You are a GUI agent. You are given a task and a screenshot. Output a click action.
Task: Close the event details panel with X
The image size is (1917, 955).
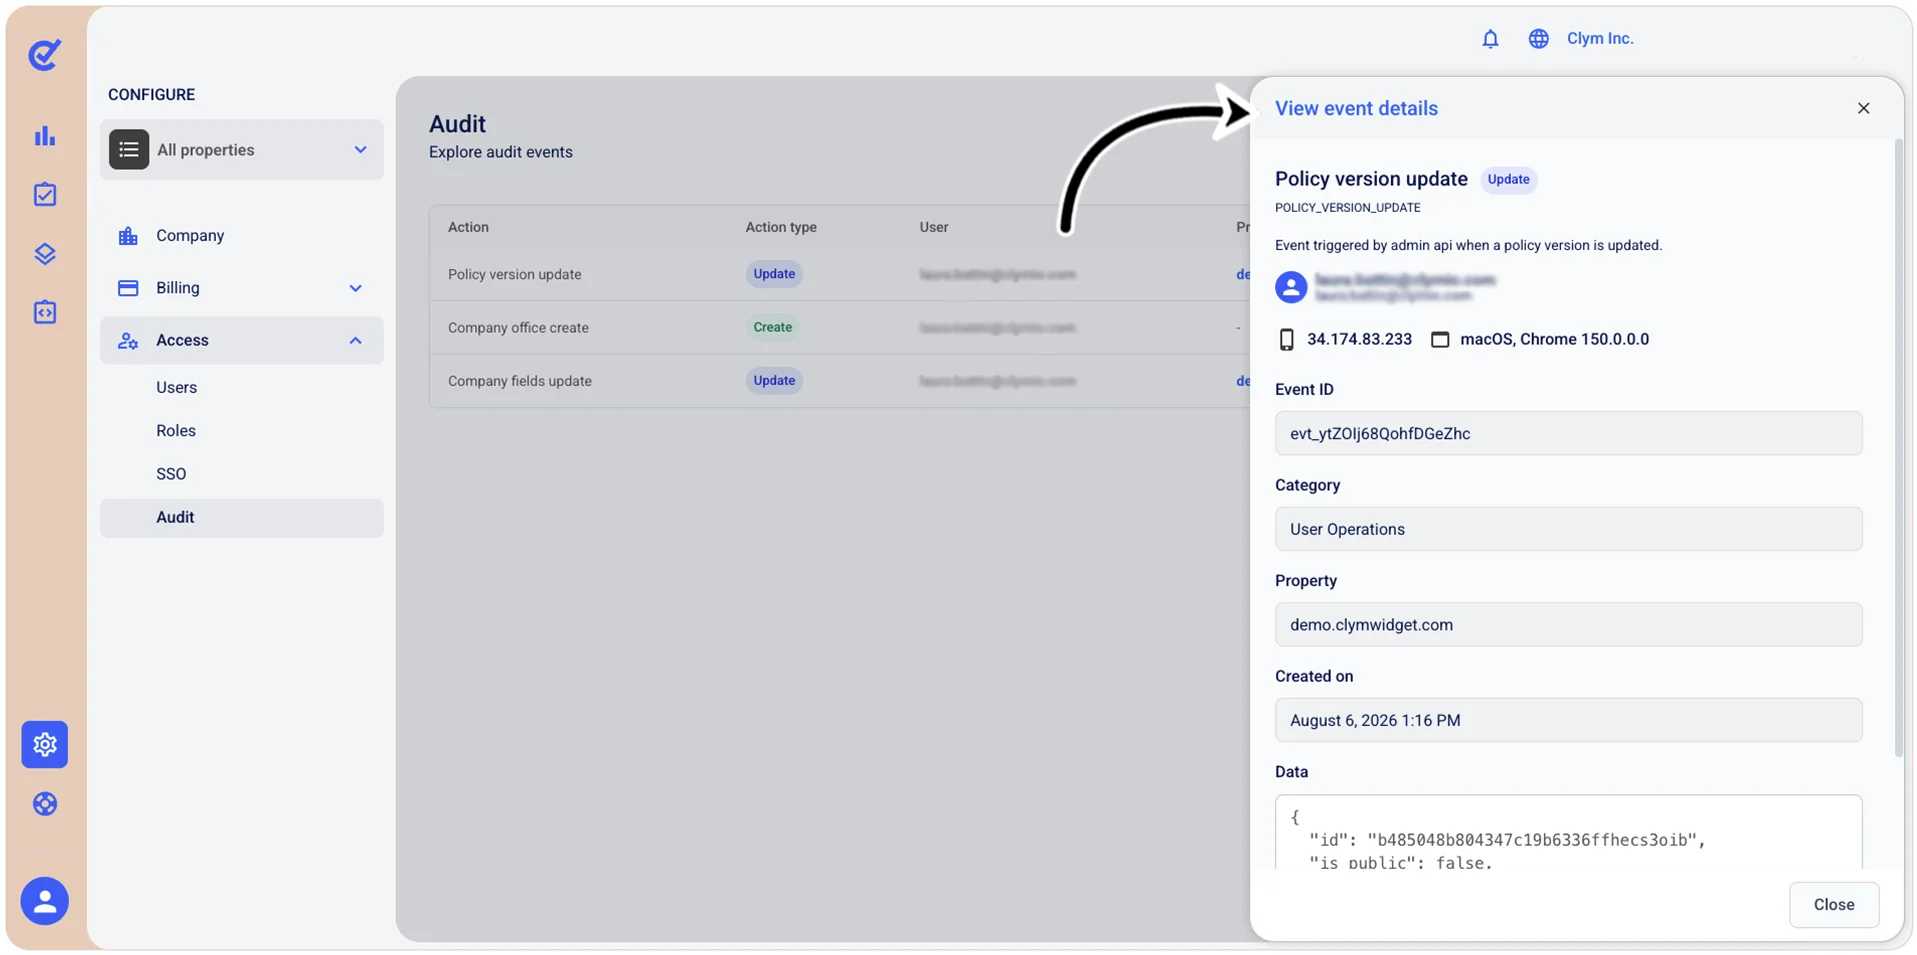pos(1863,108)
